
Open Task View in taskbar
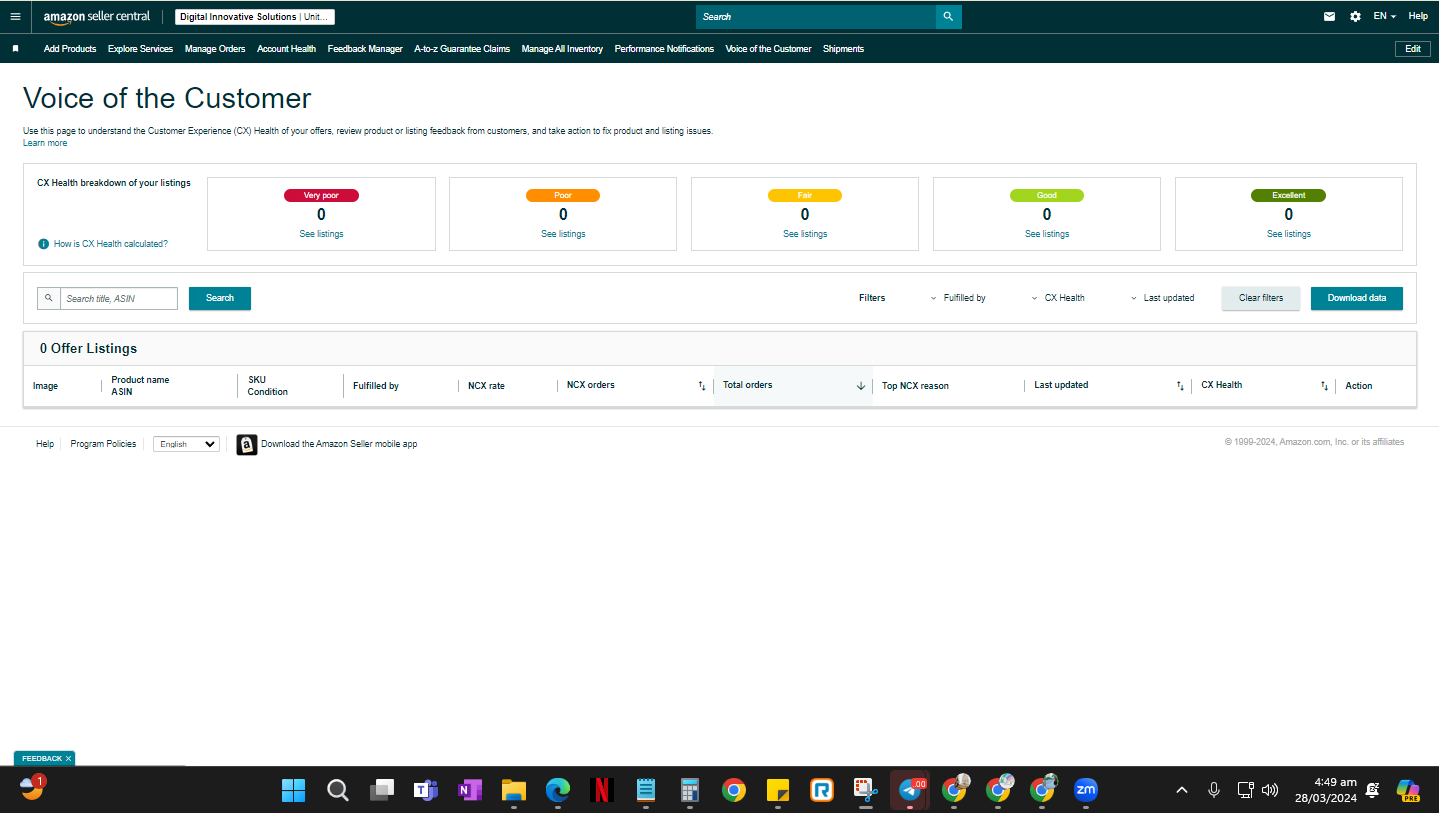click(x=381, y=790)
